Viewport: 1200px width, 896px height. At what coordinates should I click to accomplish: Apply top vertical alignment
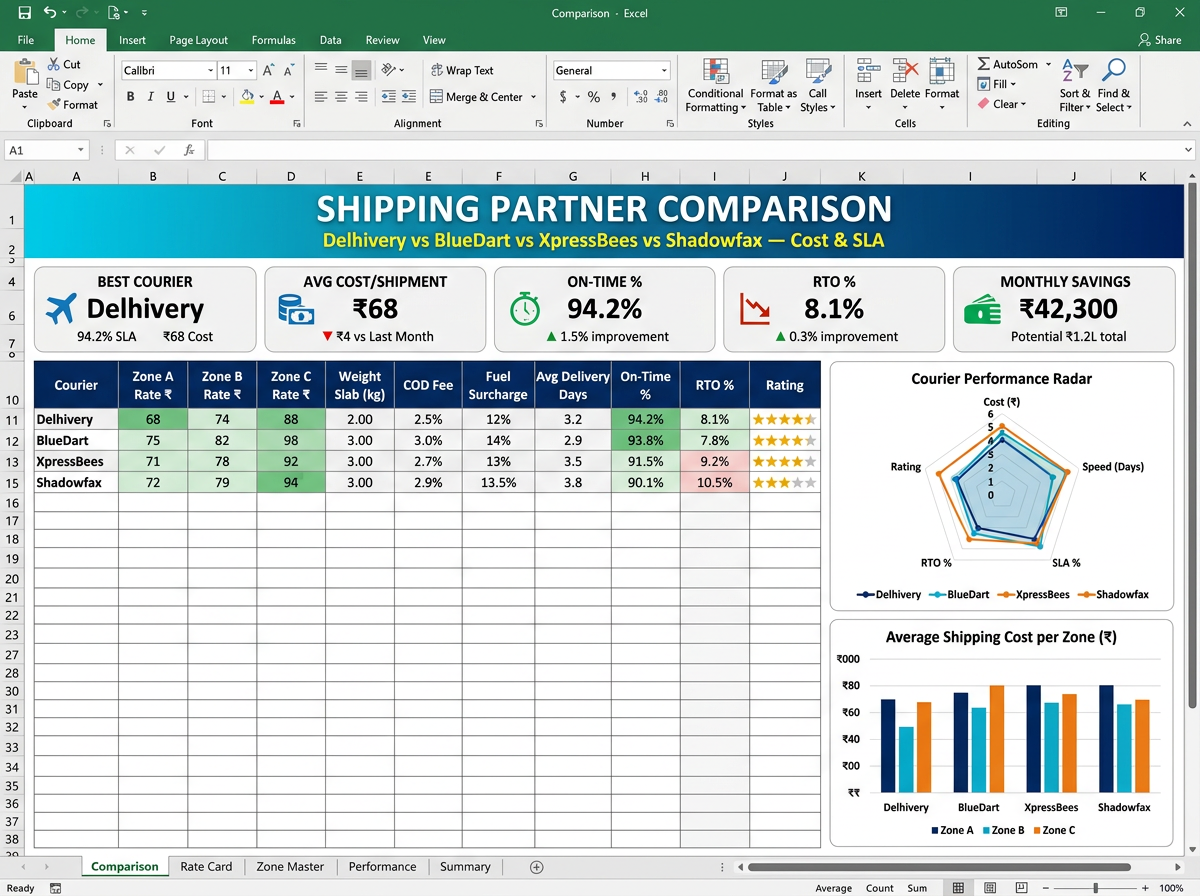tap(321, 70)
